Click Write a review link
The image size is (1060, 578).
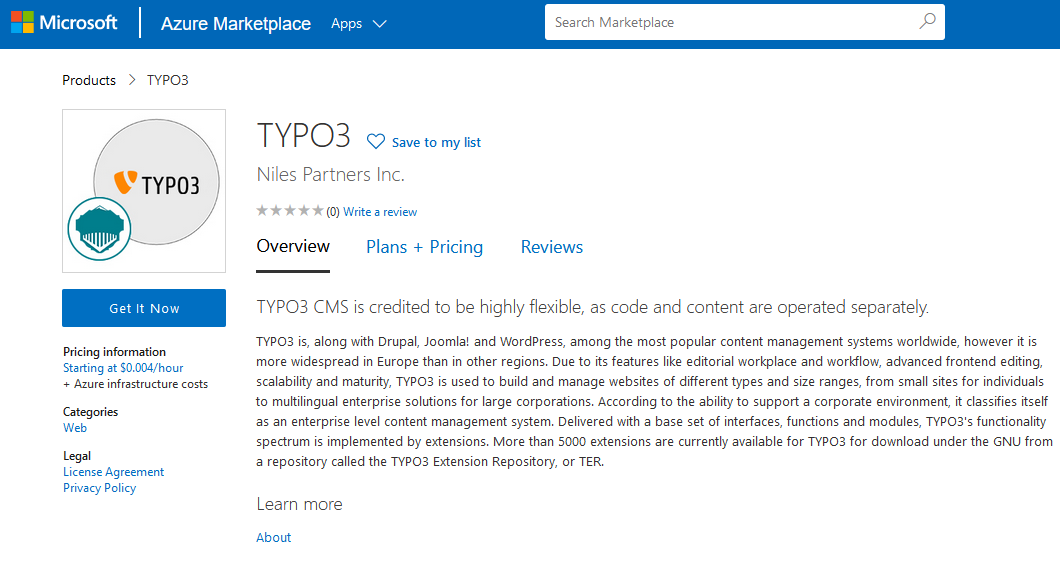(x=380, y=212)
